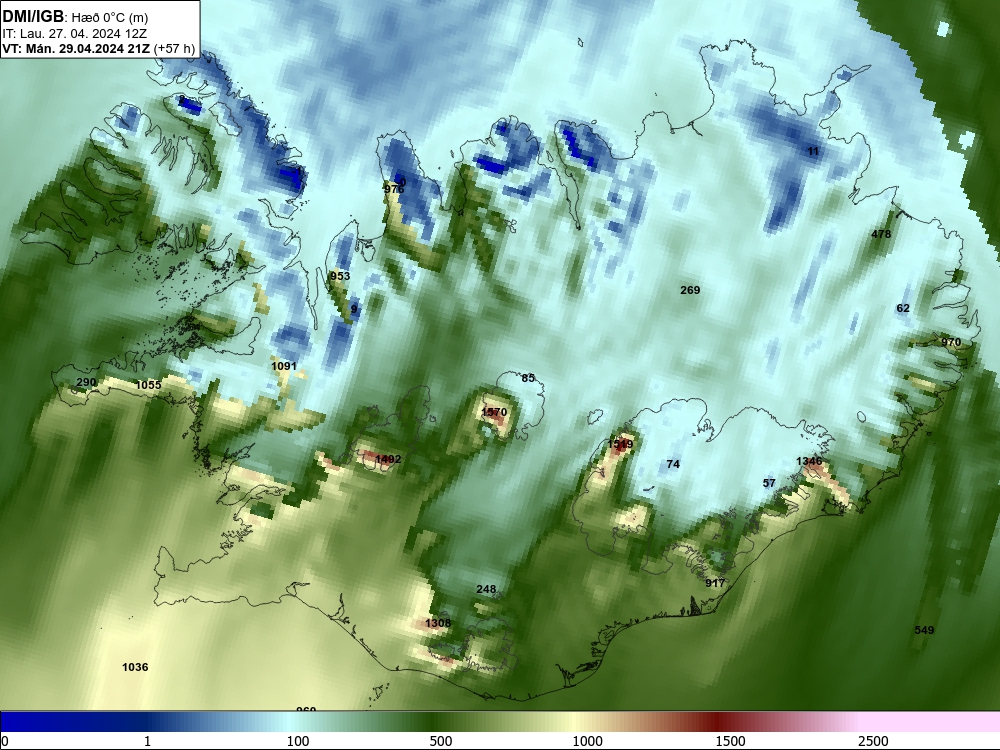This screenshot has height=750, width=1000.
Task: Click the map value 62
Action: tap(903, 308)
